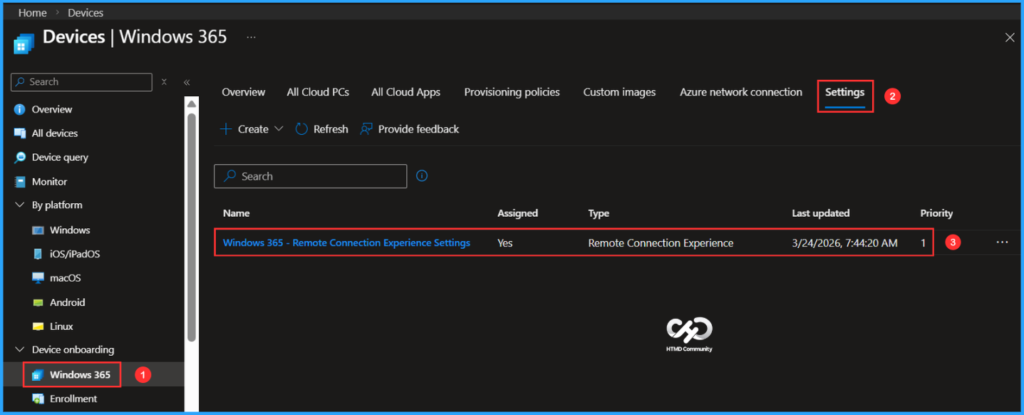1024x415 pixels.
Task: Sort by the Assigned column header
Action: point(518,213)
